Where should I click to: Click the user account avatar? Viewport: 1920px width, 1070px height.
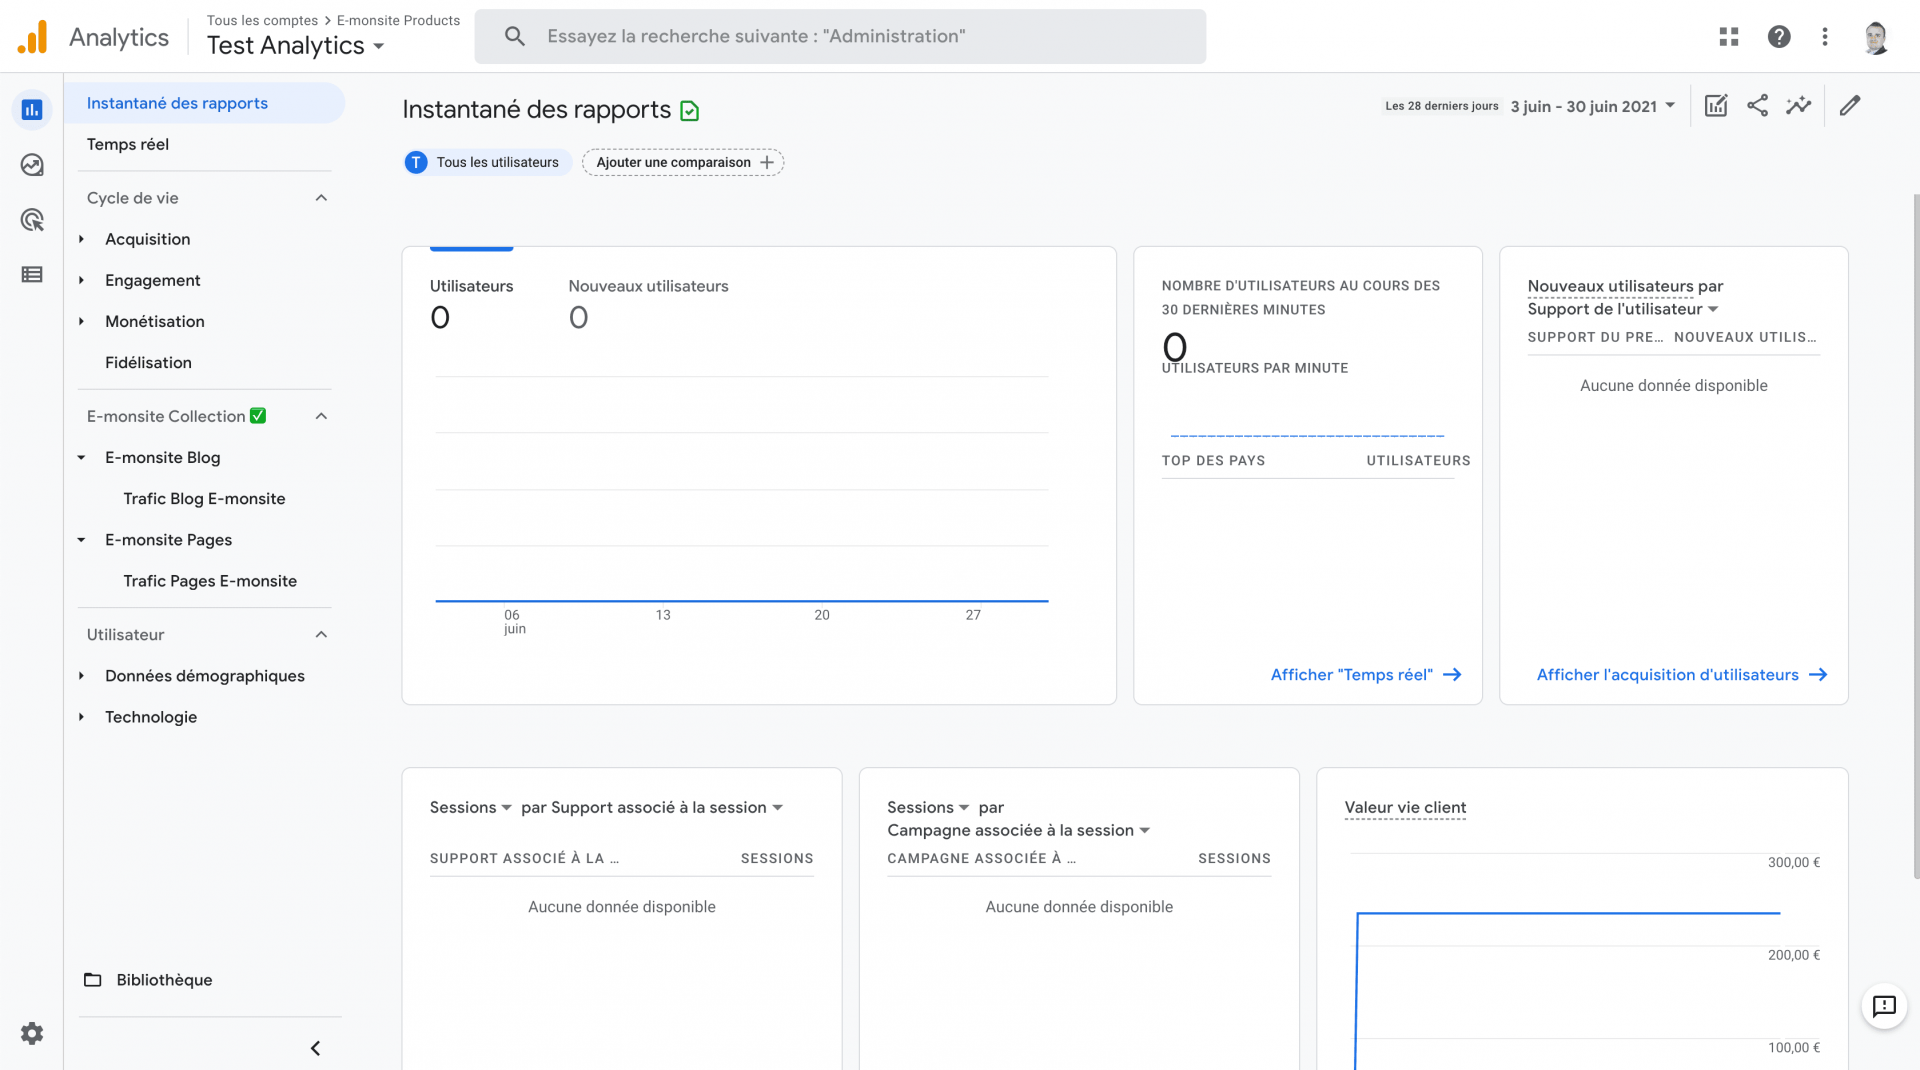pos(1876,37)
